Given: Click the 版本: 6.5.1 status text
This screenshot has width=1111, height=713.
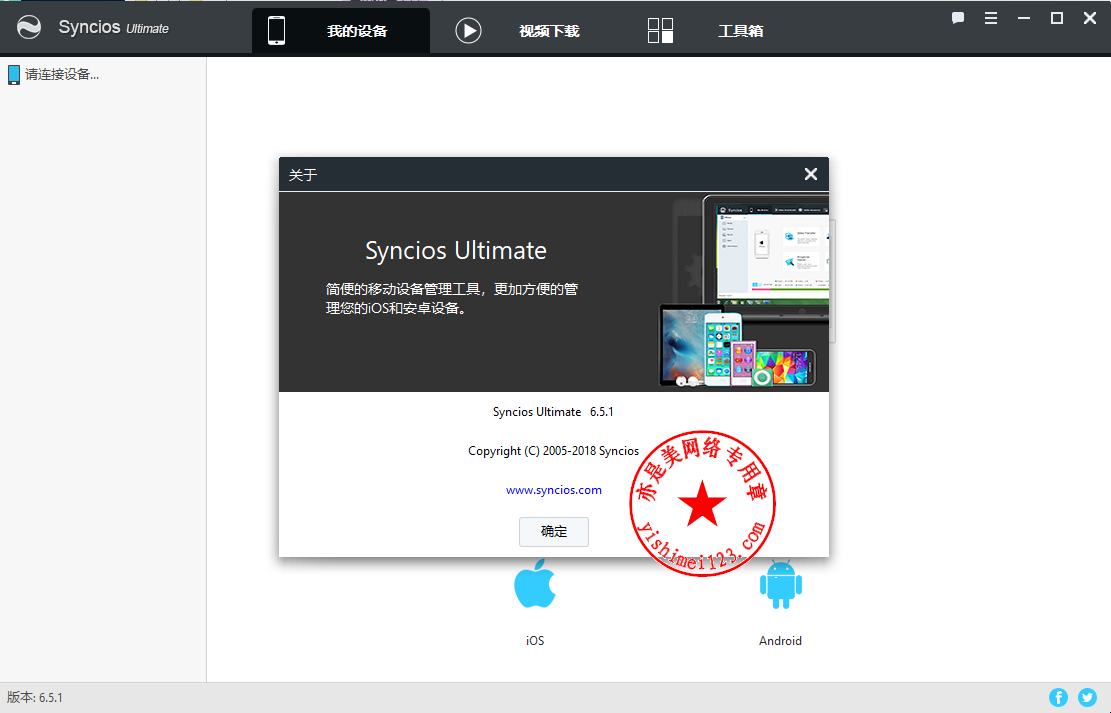Looking at the screenshot, I should coord(35,697).
